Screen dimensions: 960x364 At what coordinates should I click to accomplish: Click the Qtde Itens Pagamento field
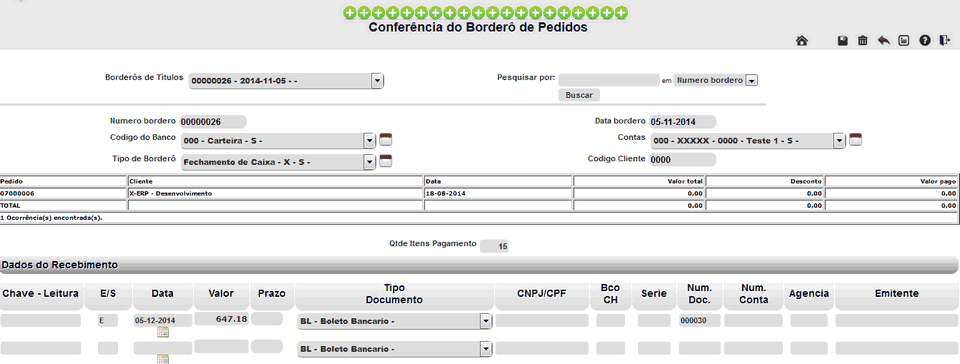(495, 246)
